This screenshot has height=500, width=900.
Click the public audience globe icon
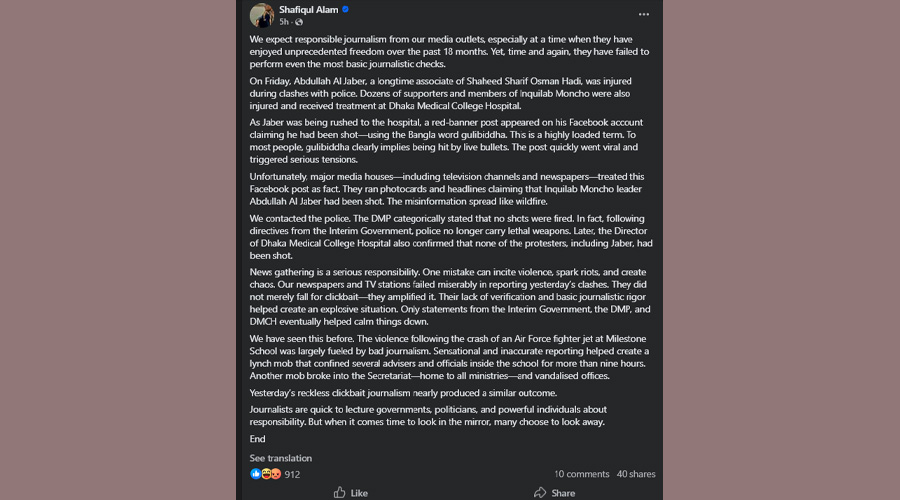pyautogui.click(x=298, y=22)
